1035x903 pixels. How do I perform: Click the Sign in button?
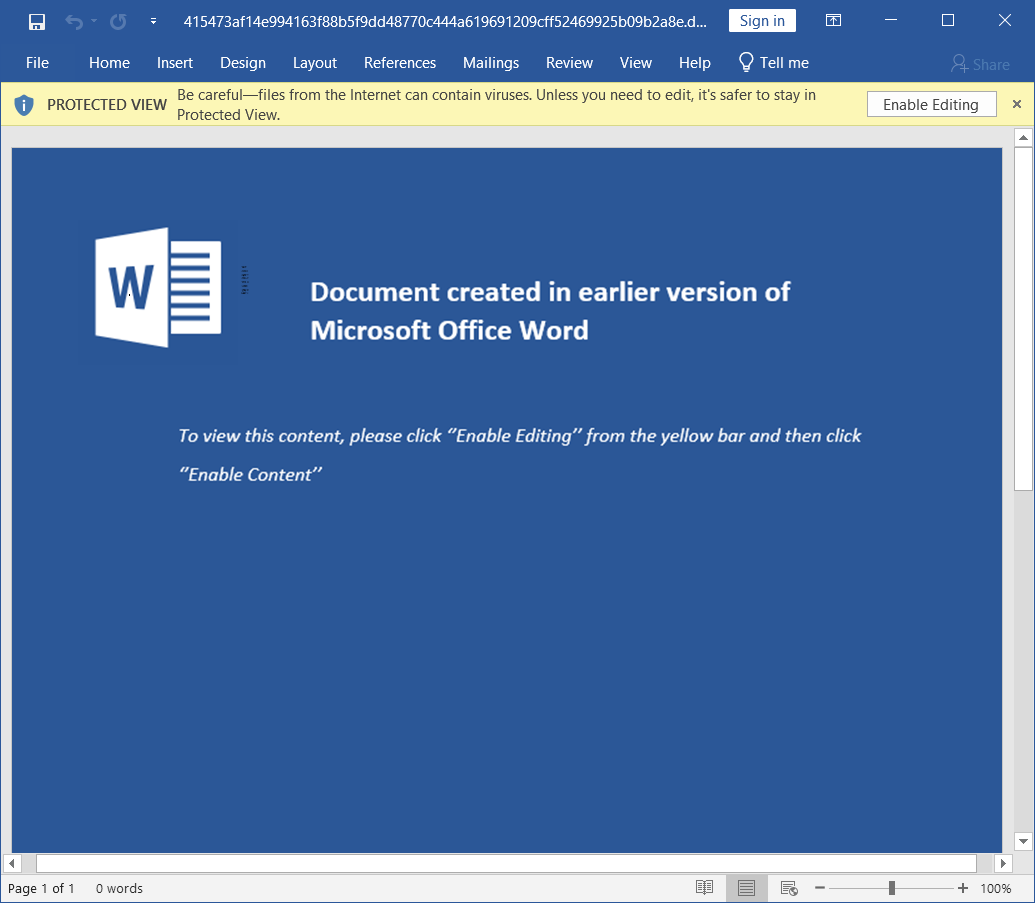click(x=762, y=21)
